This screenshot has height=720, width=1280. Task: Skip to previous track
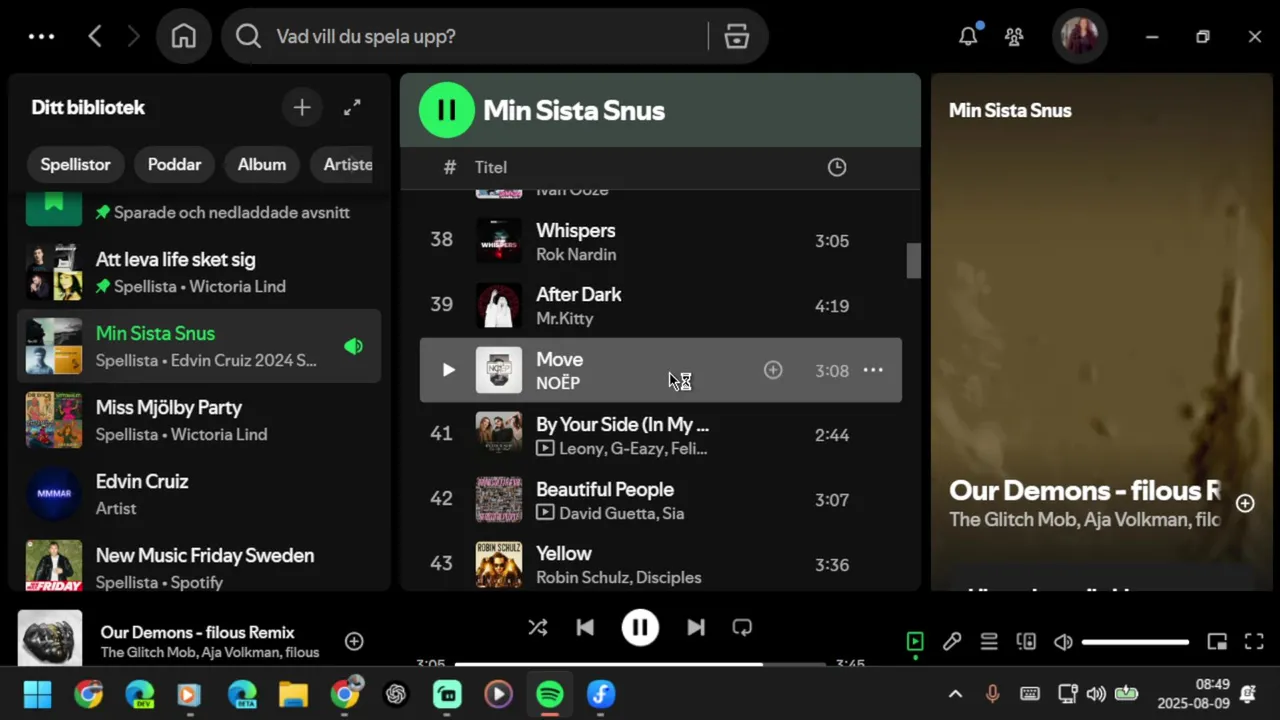point(585,628)
